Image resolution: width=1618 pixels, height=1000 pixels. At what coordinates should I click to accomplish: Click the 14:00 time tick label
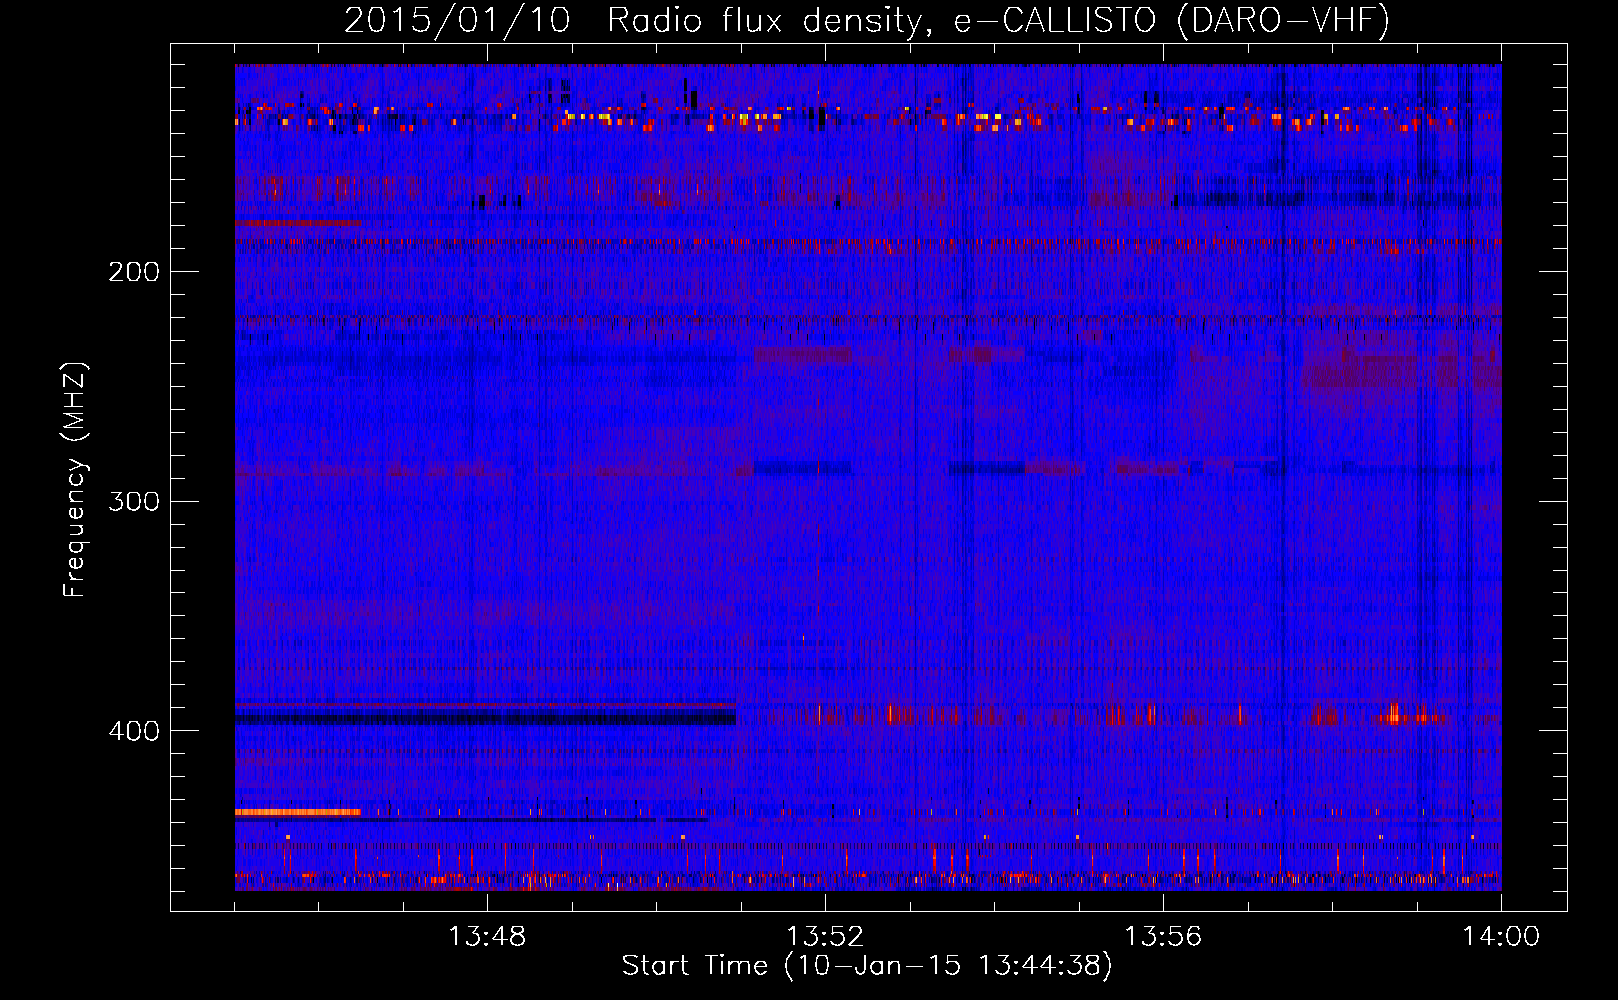(x=1501, y=937)
